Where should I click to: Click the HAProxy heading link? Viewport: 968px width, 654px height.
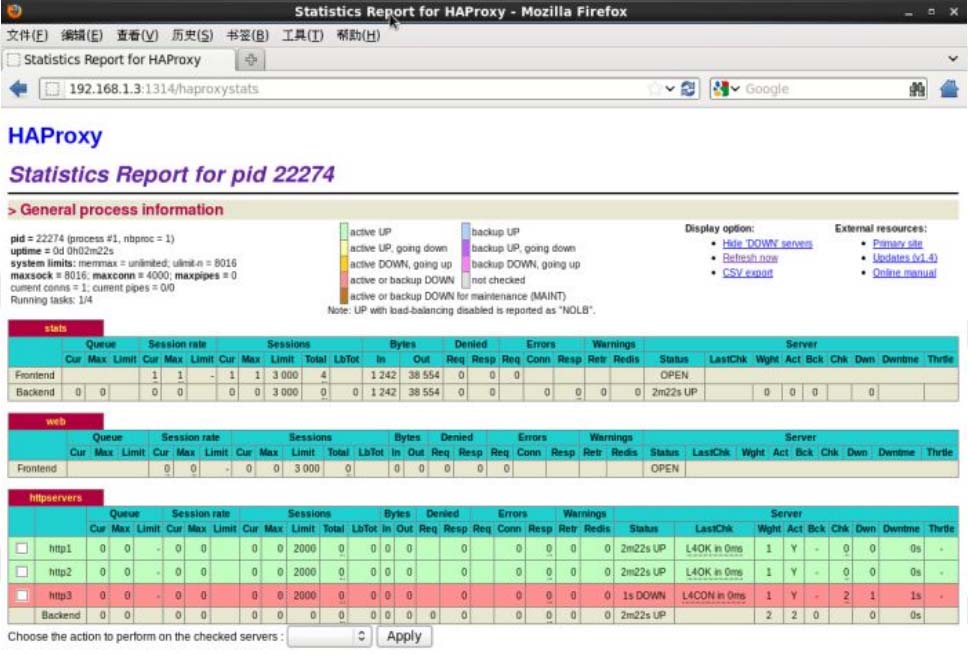tap(55, 135)
